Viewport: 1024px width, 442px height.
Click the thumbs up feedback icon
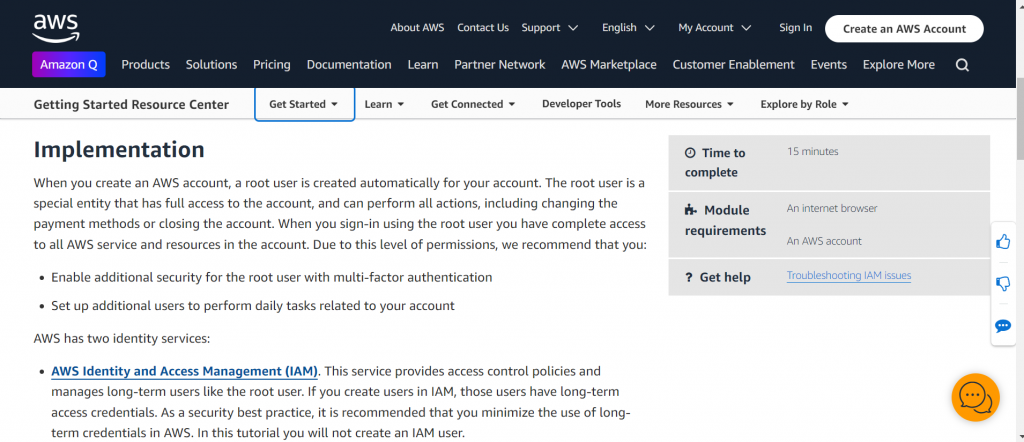pos(1003,242)
